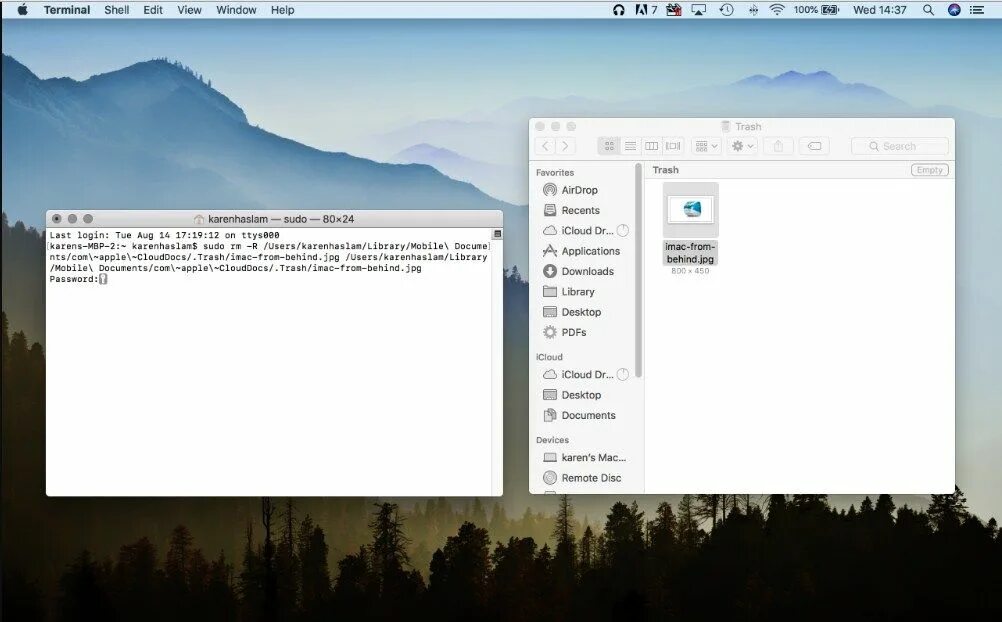The width and height of the screenshot is (1002, 622).
Task: Click the Trash path bar label
Action: click(665, 170)
